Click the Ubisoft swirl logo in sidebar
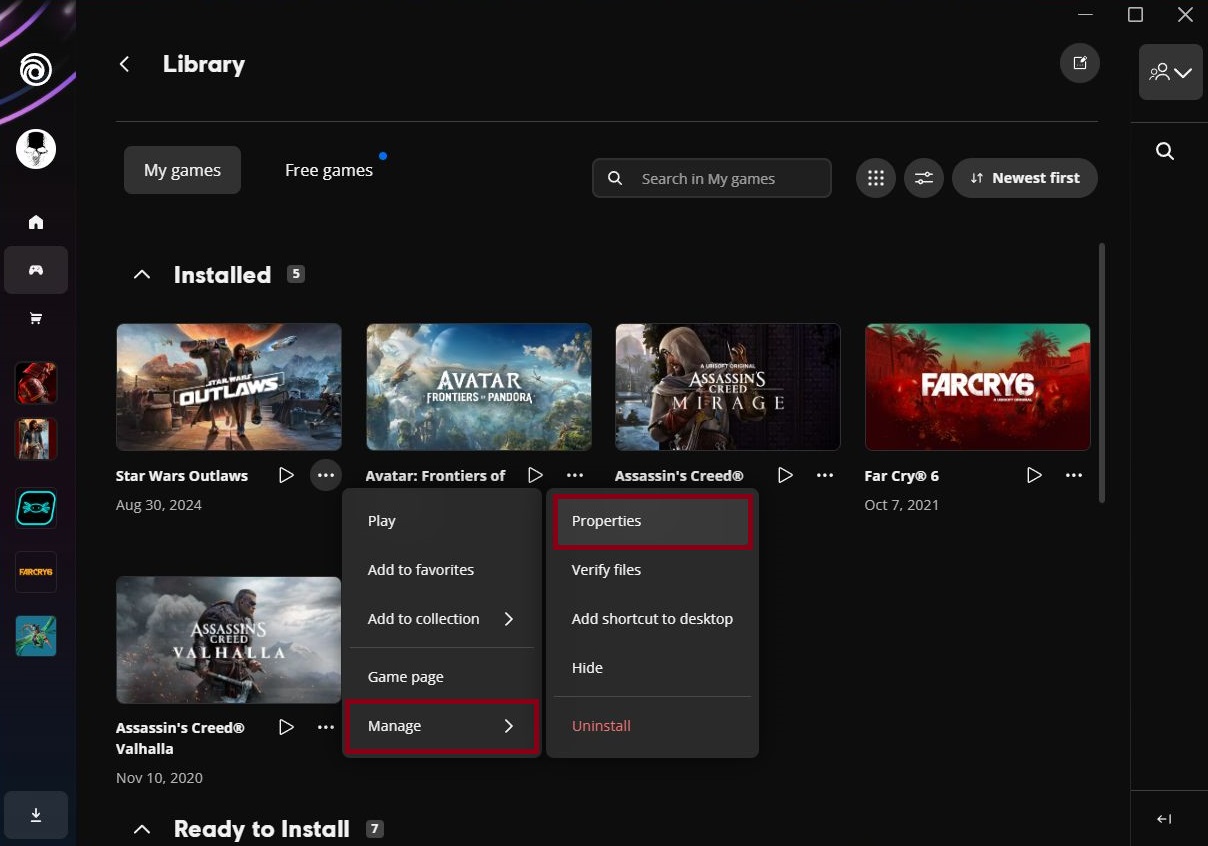 pyautogui.click(x=36, y=70)
